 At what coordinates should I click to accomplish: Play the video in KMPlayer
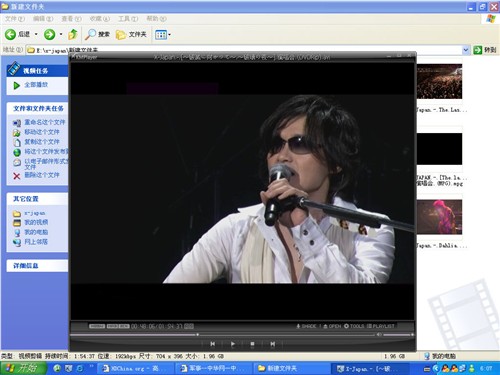(x=233, y=344)
